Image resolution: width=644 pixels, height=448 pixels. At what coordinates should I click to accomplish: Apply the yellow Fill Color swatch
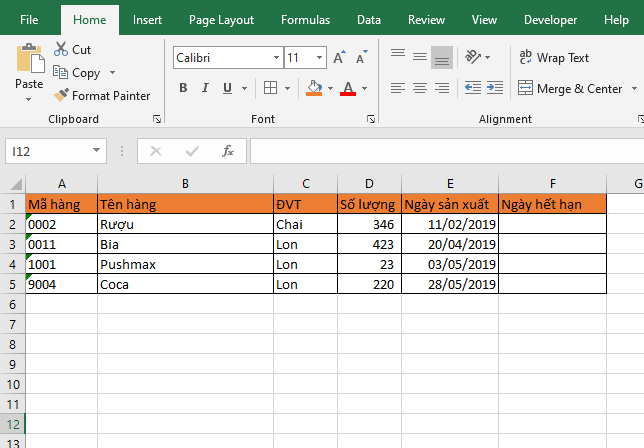[314, 88]
